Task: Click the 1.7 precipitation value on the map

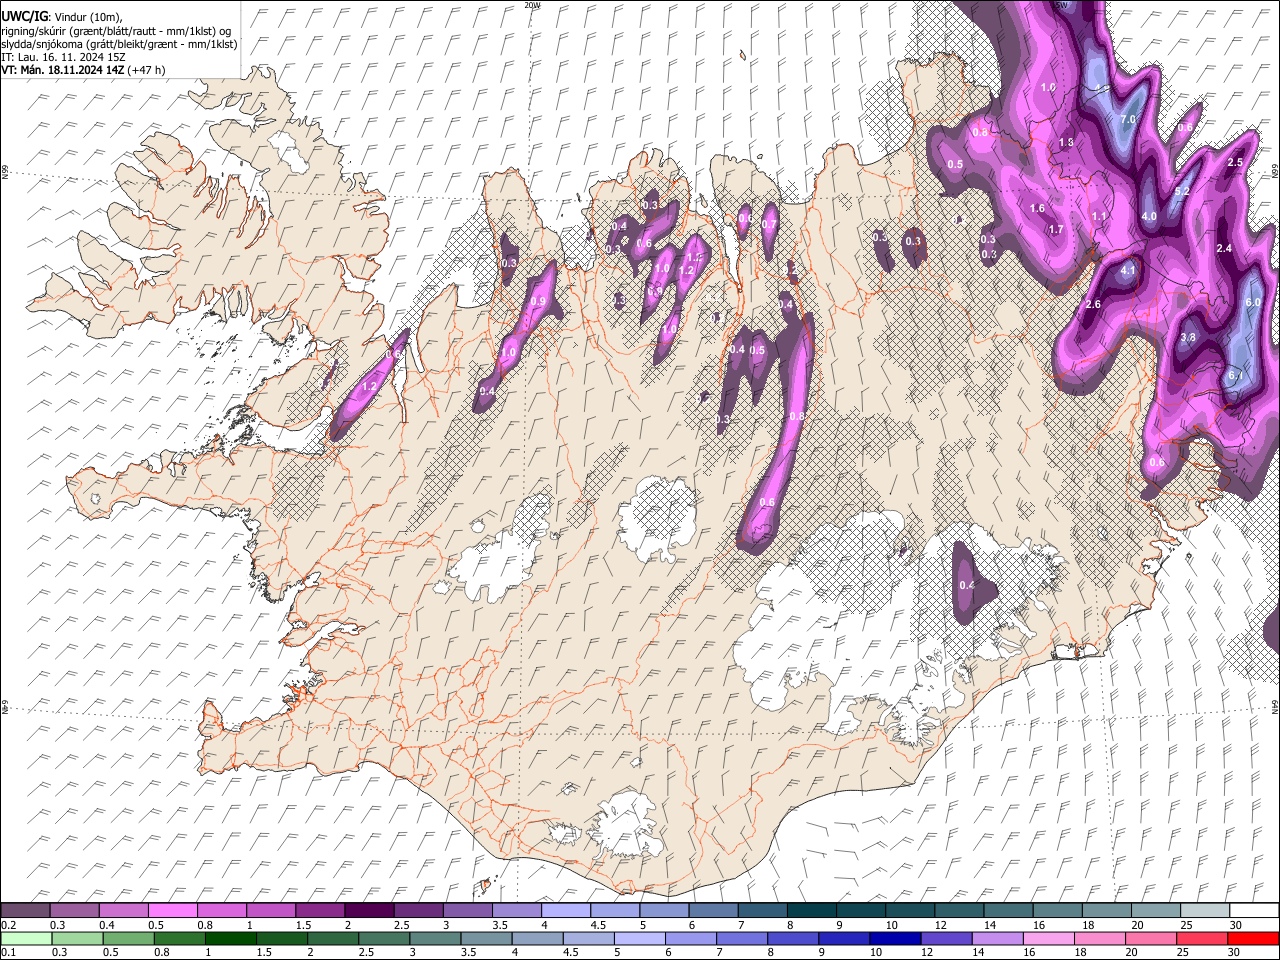Action: 1056,229
